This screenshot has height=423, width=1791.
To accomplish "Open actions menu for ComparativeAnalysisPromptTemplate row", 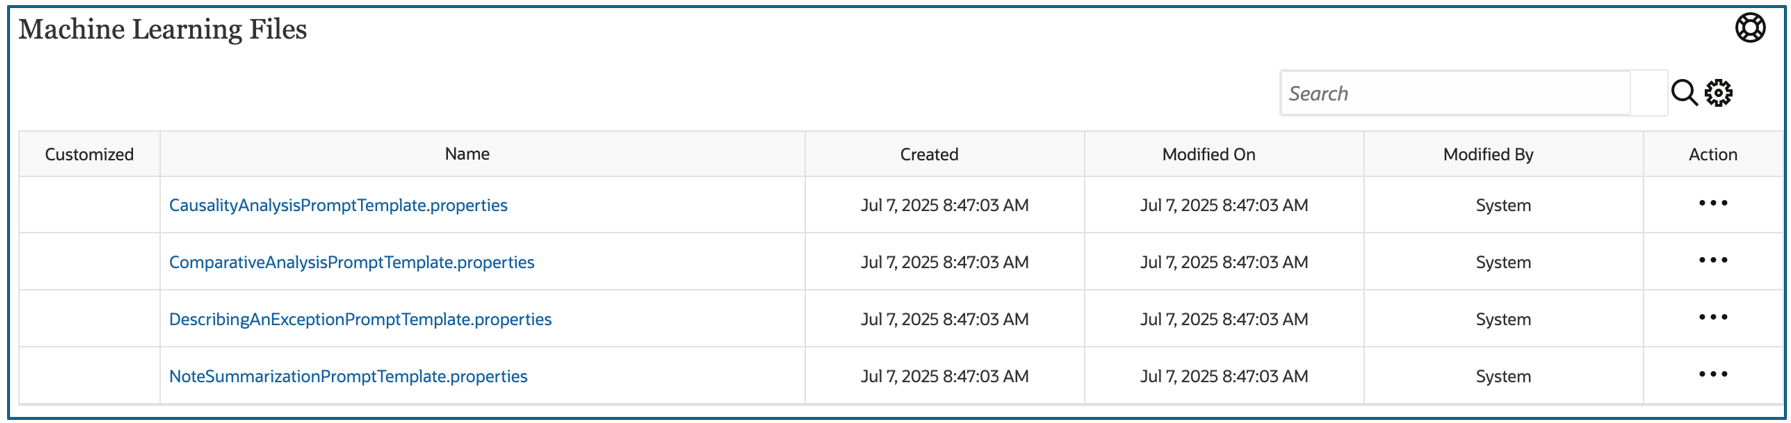I will [x=1713, y=261].
